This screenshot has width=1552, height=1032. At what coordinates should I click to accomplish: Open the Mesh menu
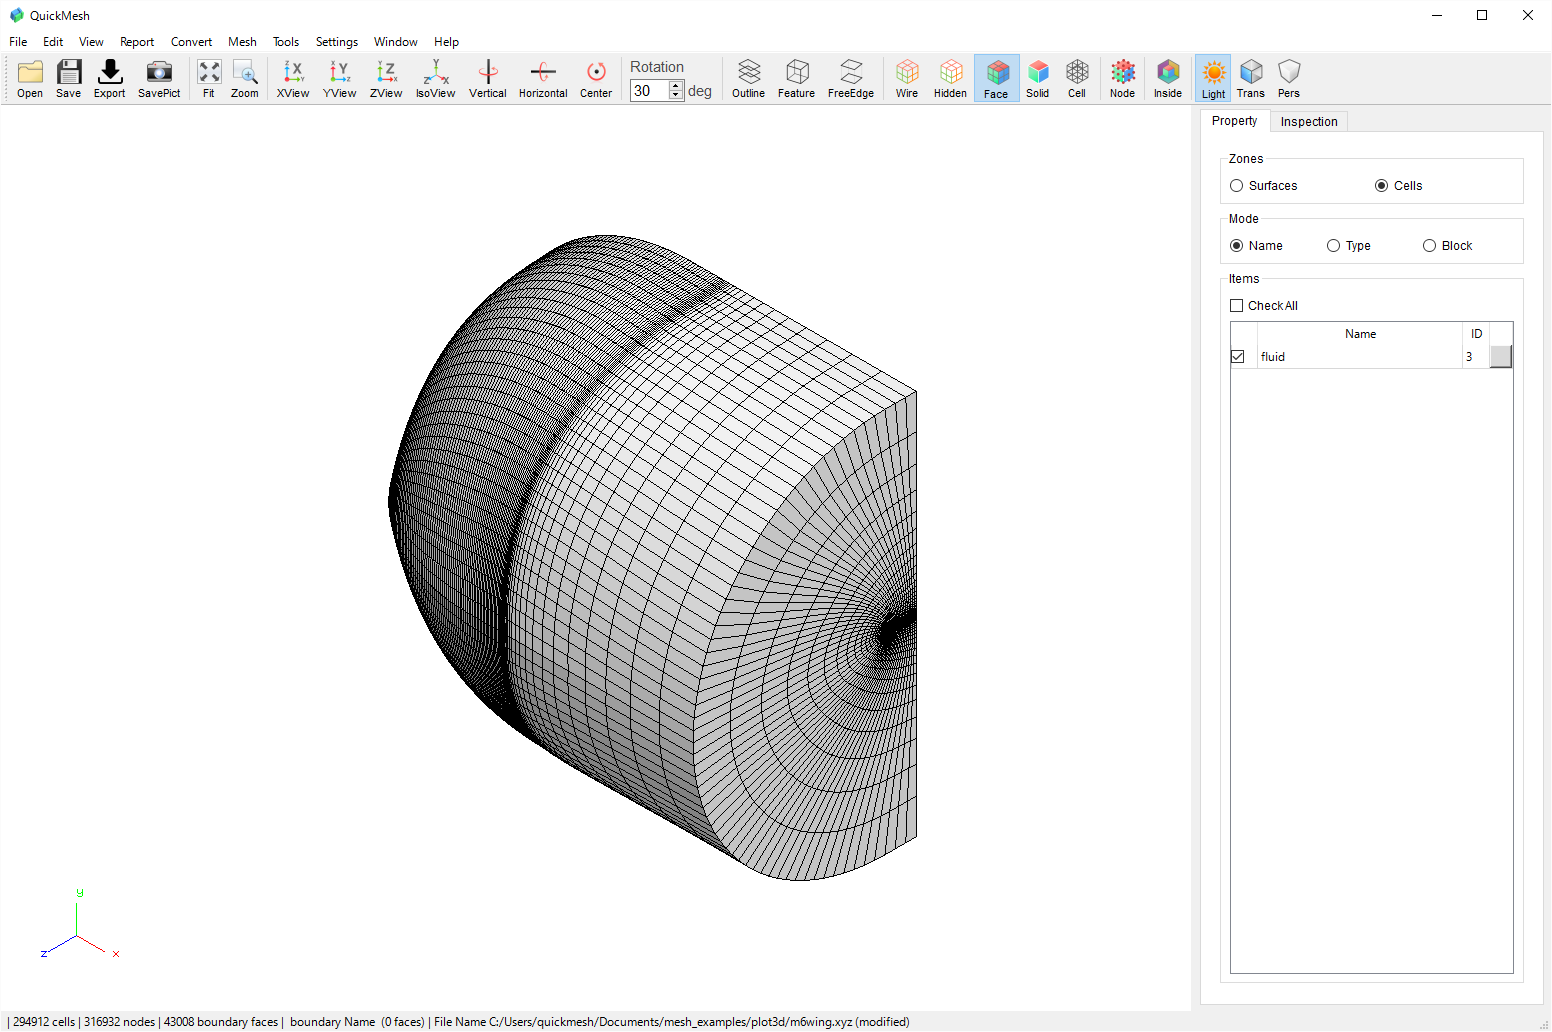242,42
